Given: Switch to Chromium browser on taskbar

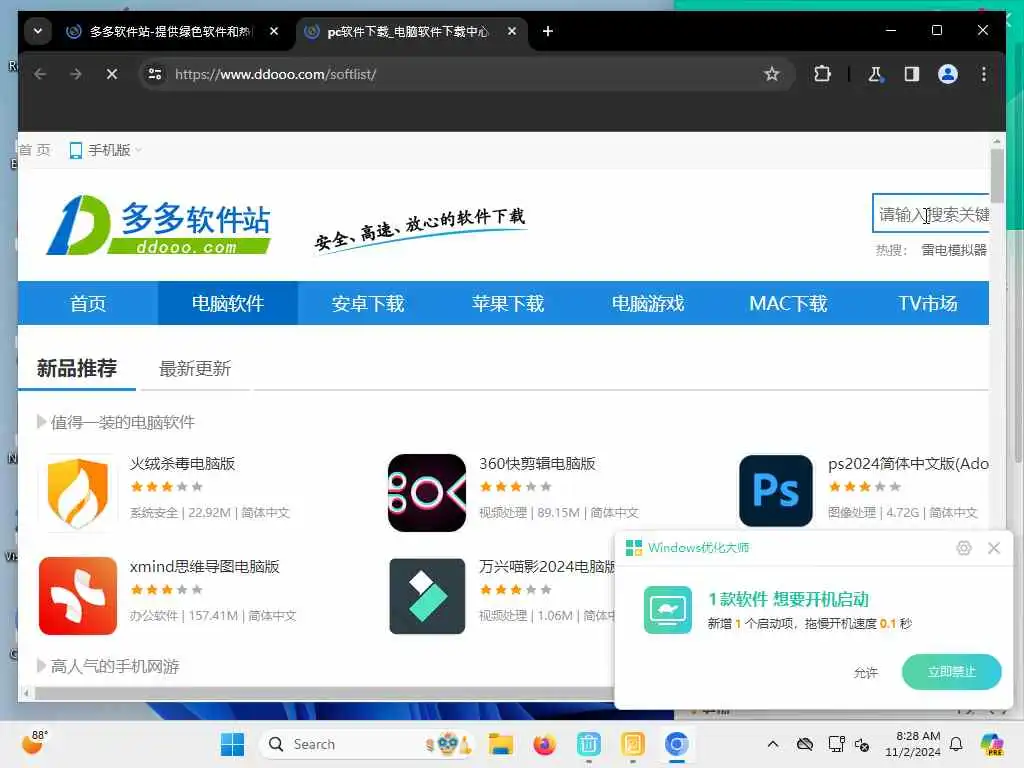Looking at the screenshot, I should point(677,744).
